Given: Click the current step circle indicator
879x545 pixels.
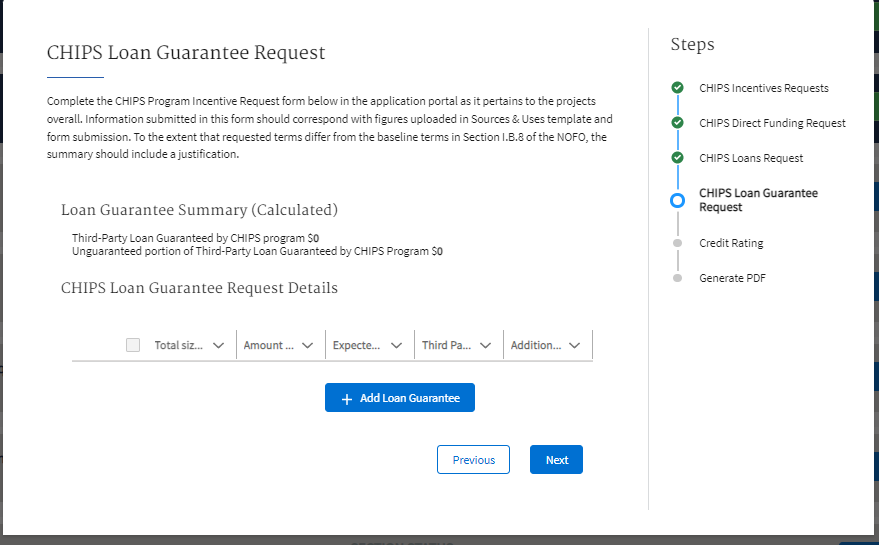Looking at the screenshot, I should coord(677,200).
